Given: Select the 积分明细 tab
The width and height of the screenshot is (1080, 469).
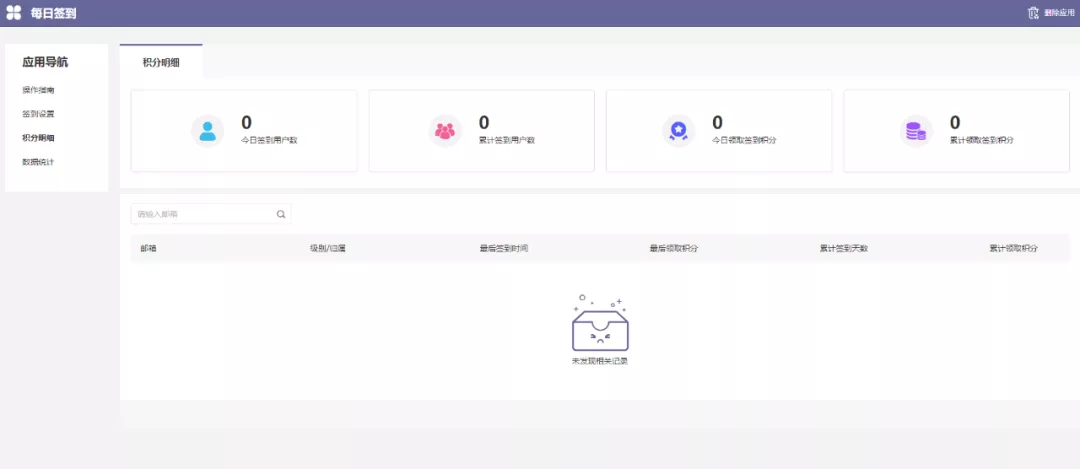Looking at the screenshot, I should coord(161,62).
